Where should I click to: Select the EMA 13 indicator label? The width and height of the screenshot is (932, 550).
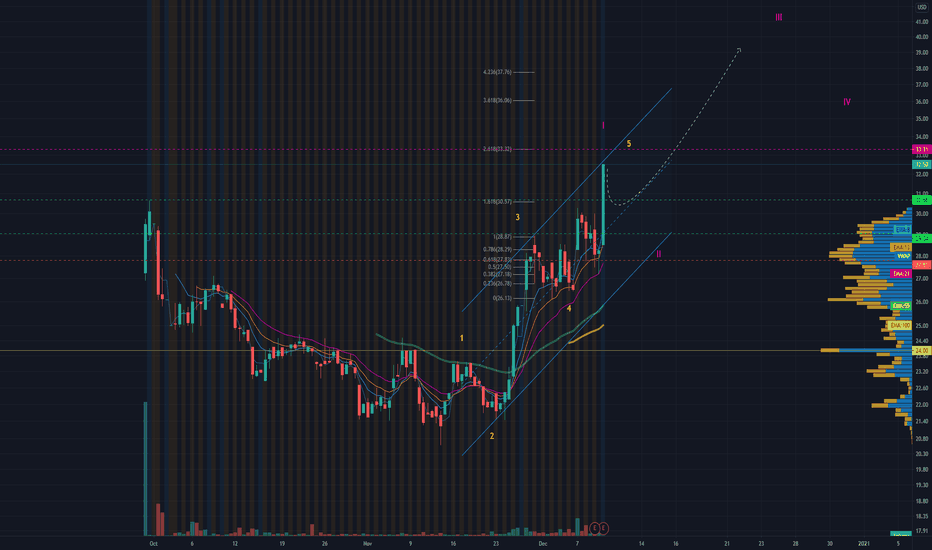click(901, 247)
